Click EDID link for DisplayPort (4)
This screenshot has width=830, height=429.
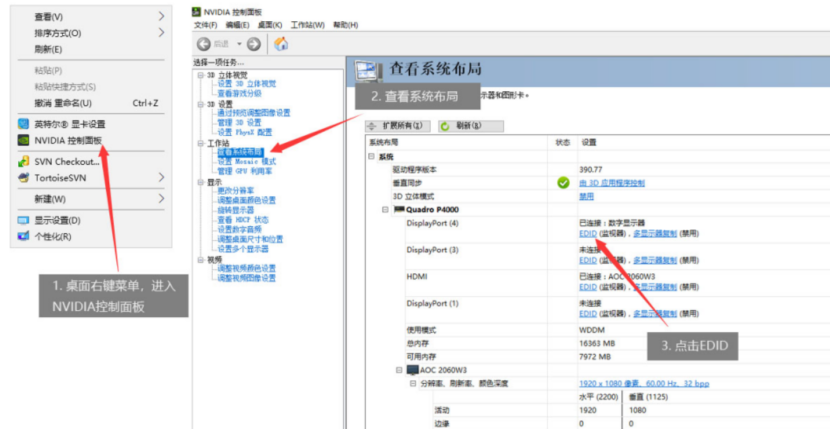588,233
